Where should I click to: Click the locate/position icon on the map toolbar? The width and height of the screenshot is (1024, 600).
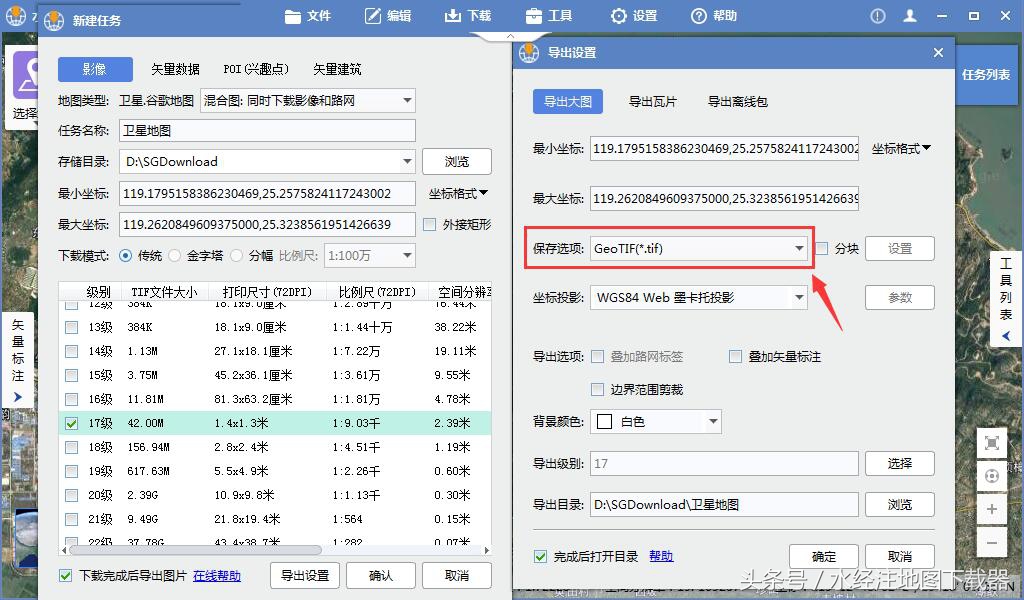992,478
